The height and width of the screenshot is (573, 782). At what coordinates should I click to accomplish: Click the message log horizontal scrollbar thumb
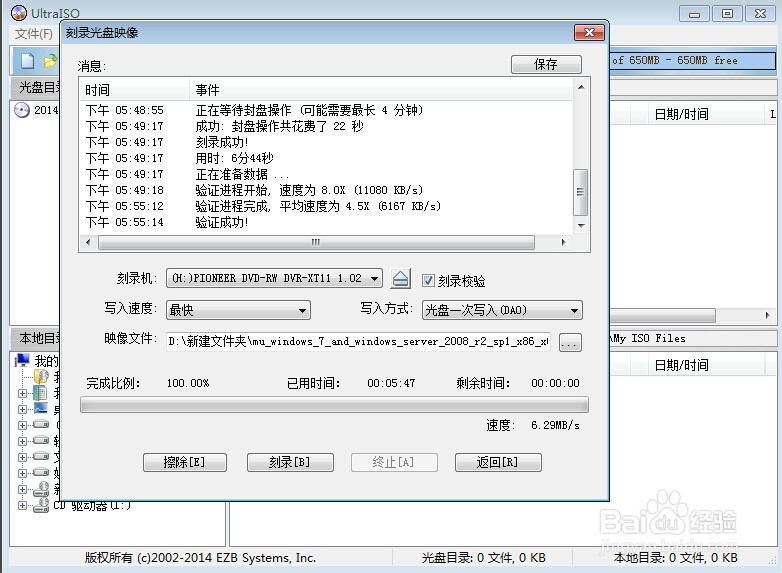[x=316, y=242]
